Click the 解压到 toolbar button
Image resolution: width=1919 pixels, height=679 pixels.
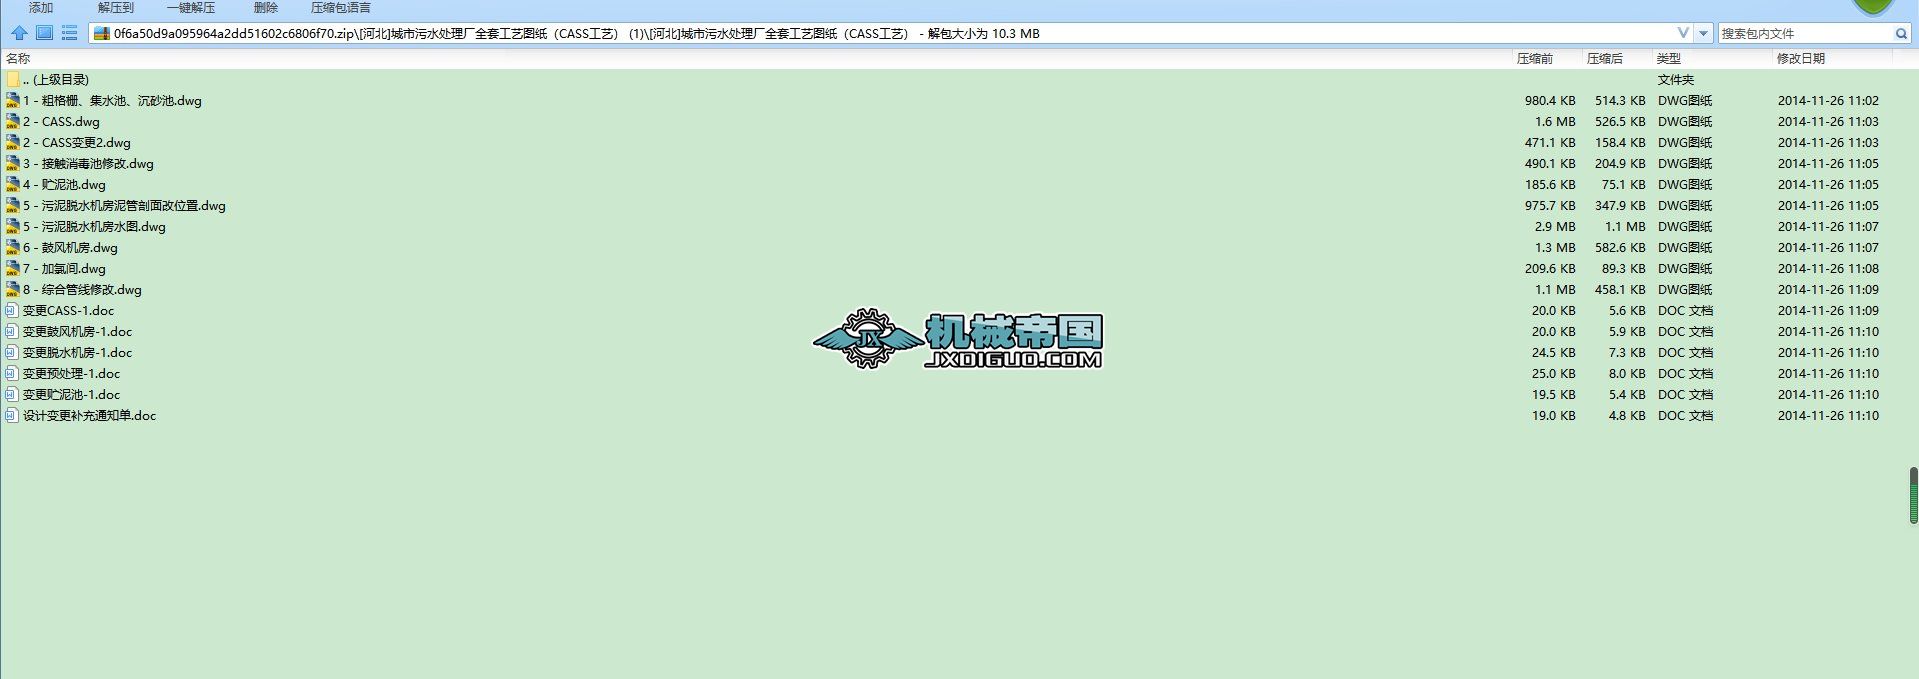click(x=116, y=7)
